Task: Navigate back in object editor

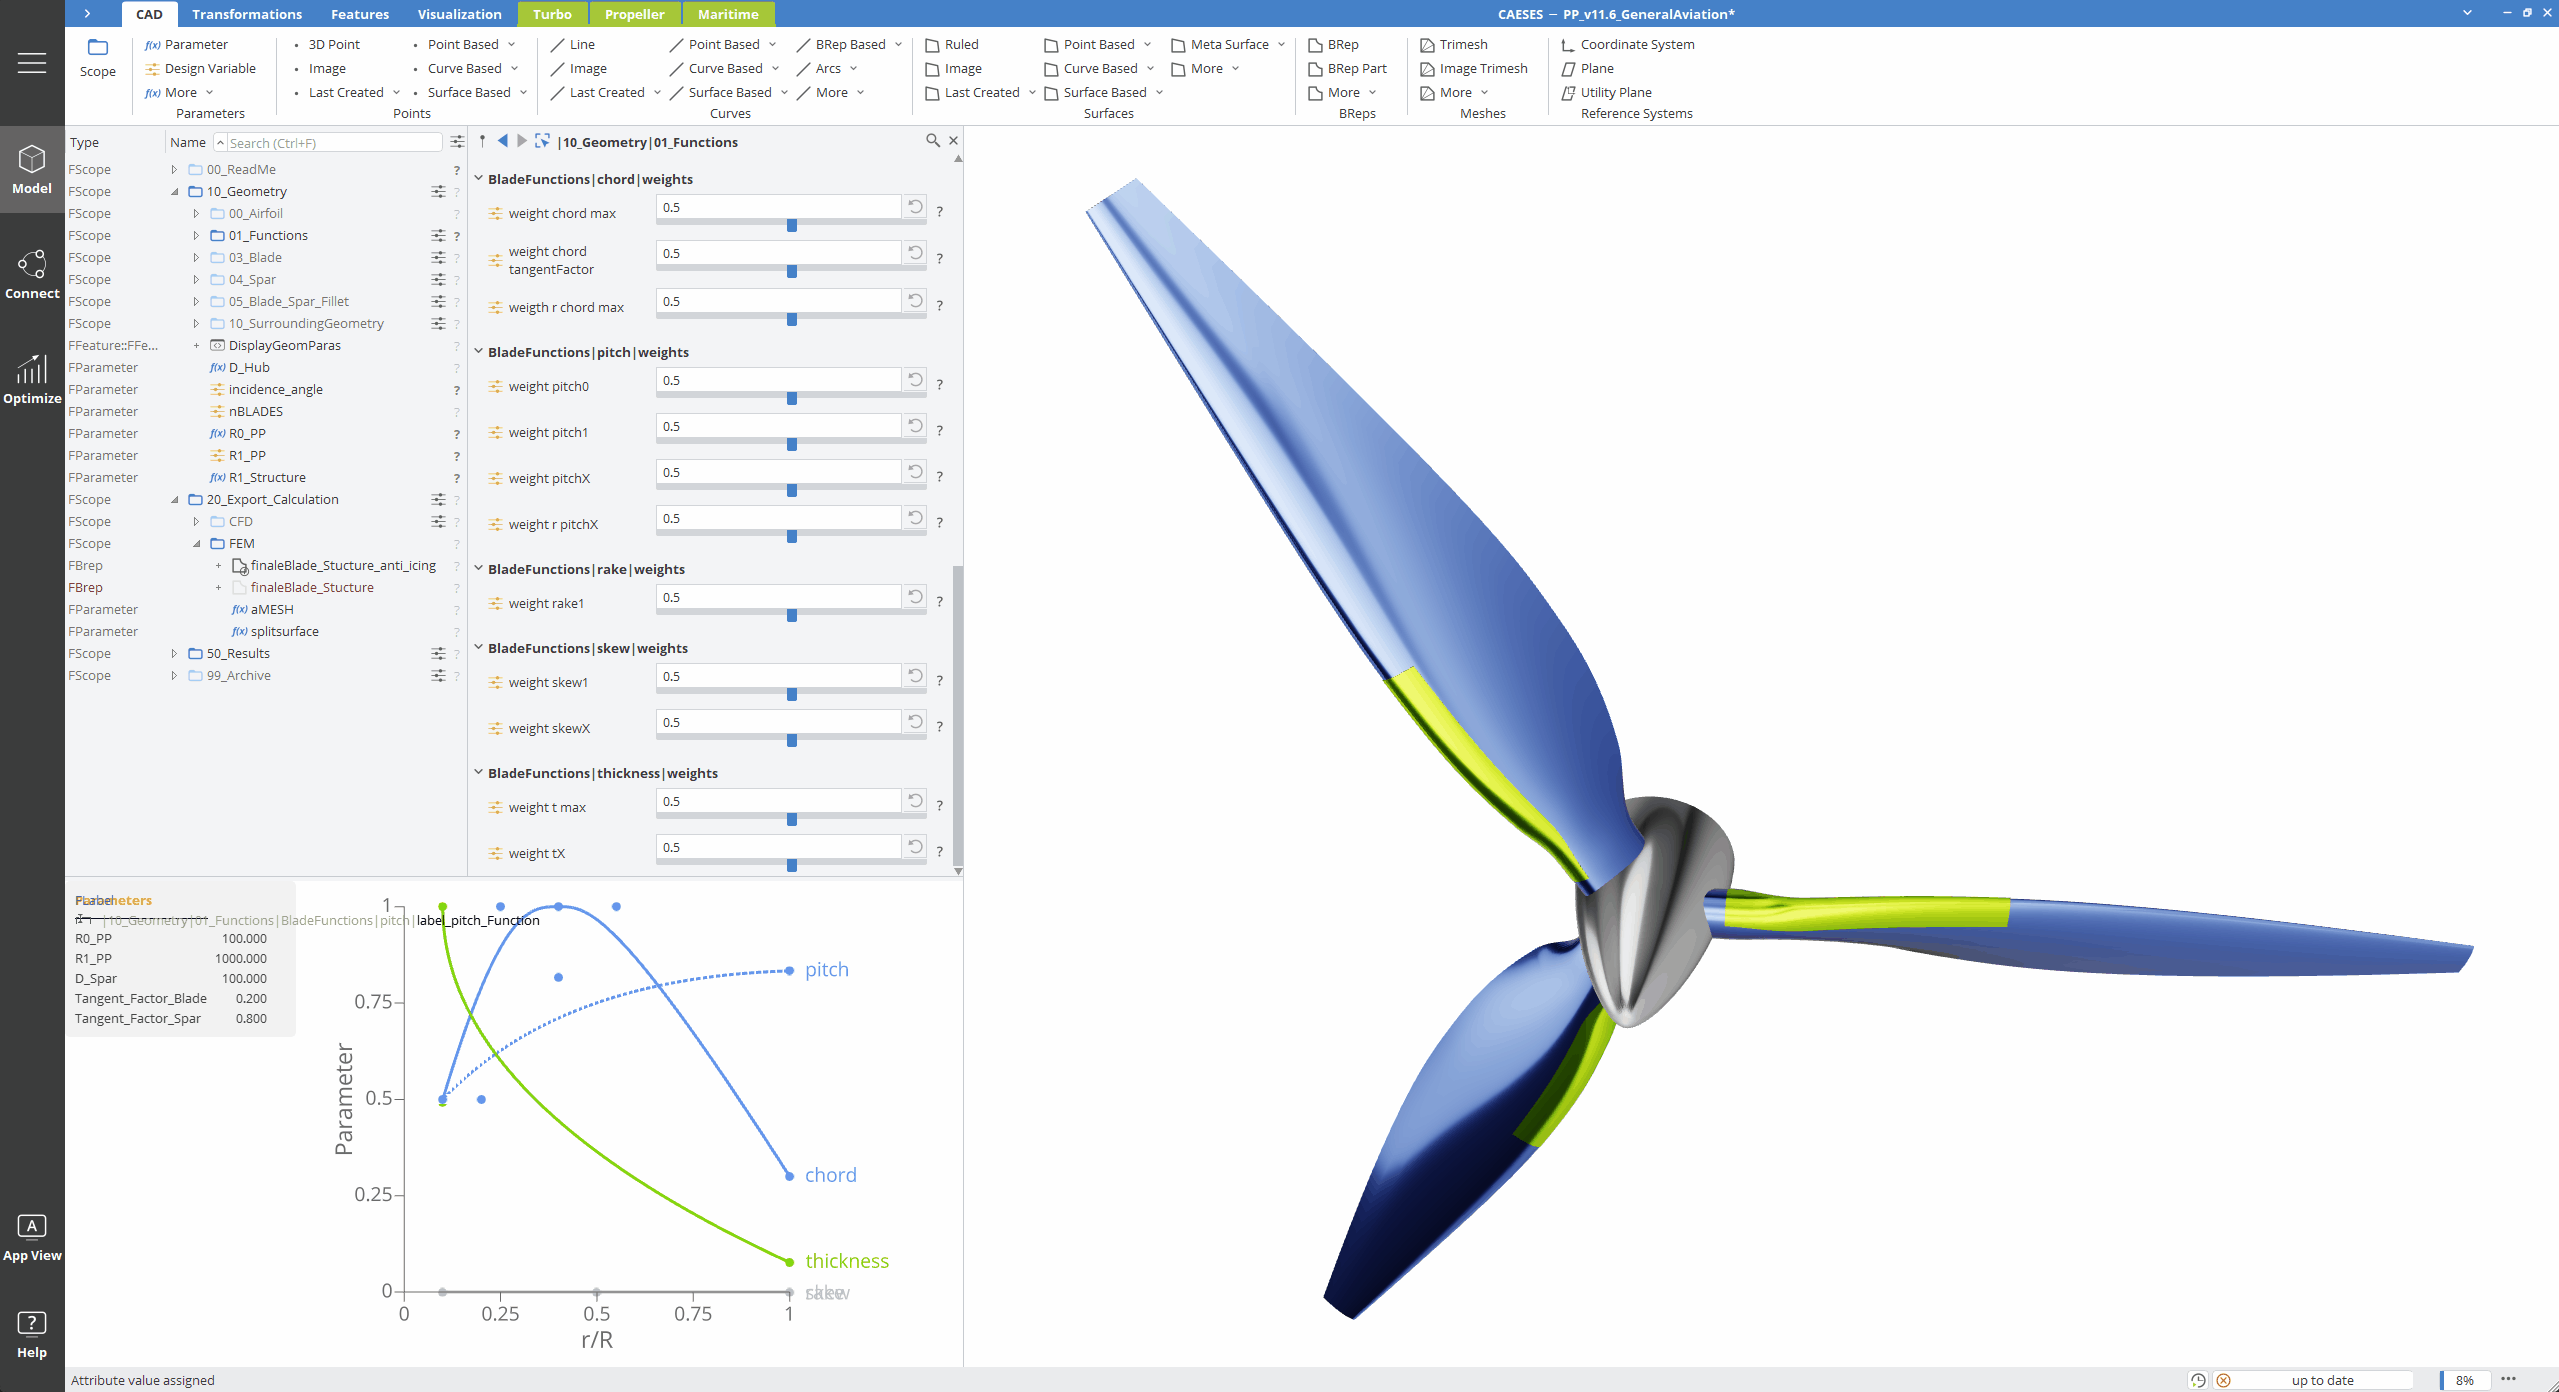Action: pos(503,141)
